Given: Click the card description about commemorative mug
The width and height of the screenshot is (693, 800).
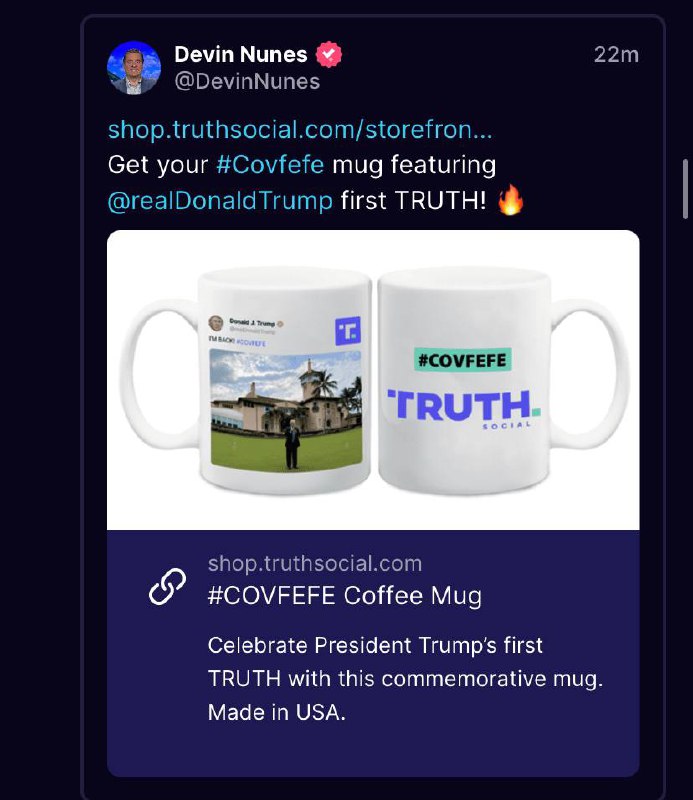Looking at the screenshot, I should coord(405,679).
